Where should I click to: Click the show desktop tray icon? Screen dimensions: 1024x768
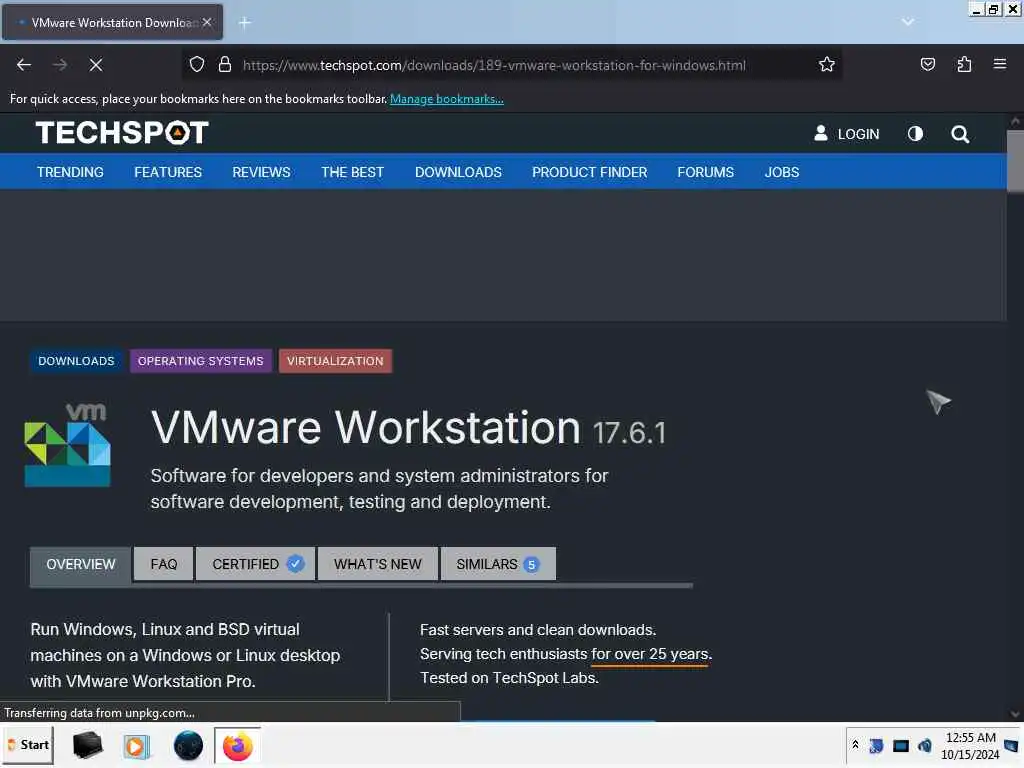click(x=1011, y=745)
